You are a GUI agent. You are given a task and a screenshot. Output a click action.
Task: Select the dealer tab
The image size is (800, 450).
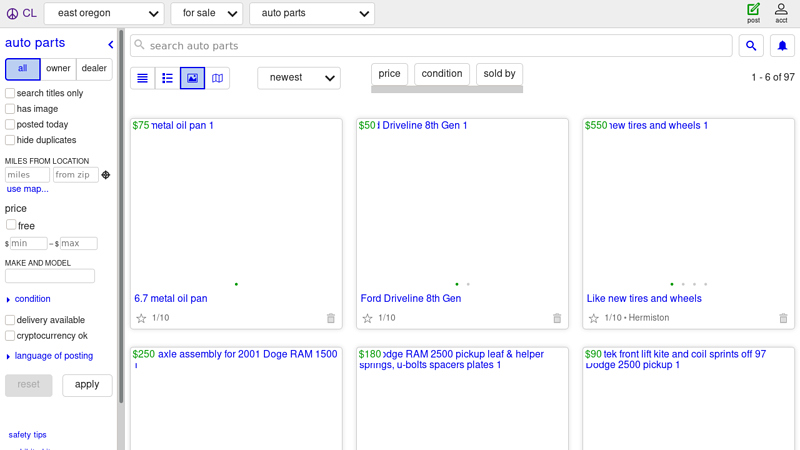tap(94, 69)
